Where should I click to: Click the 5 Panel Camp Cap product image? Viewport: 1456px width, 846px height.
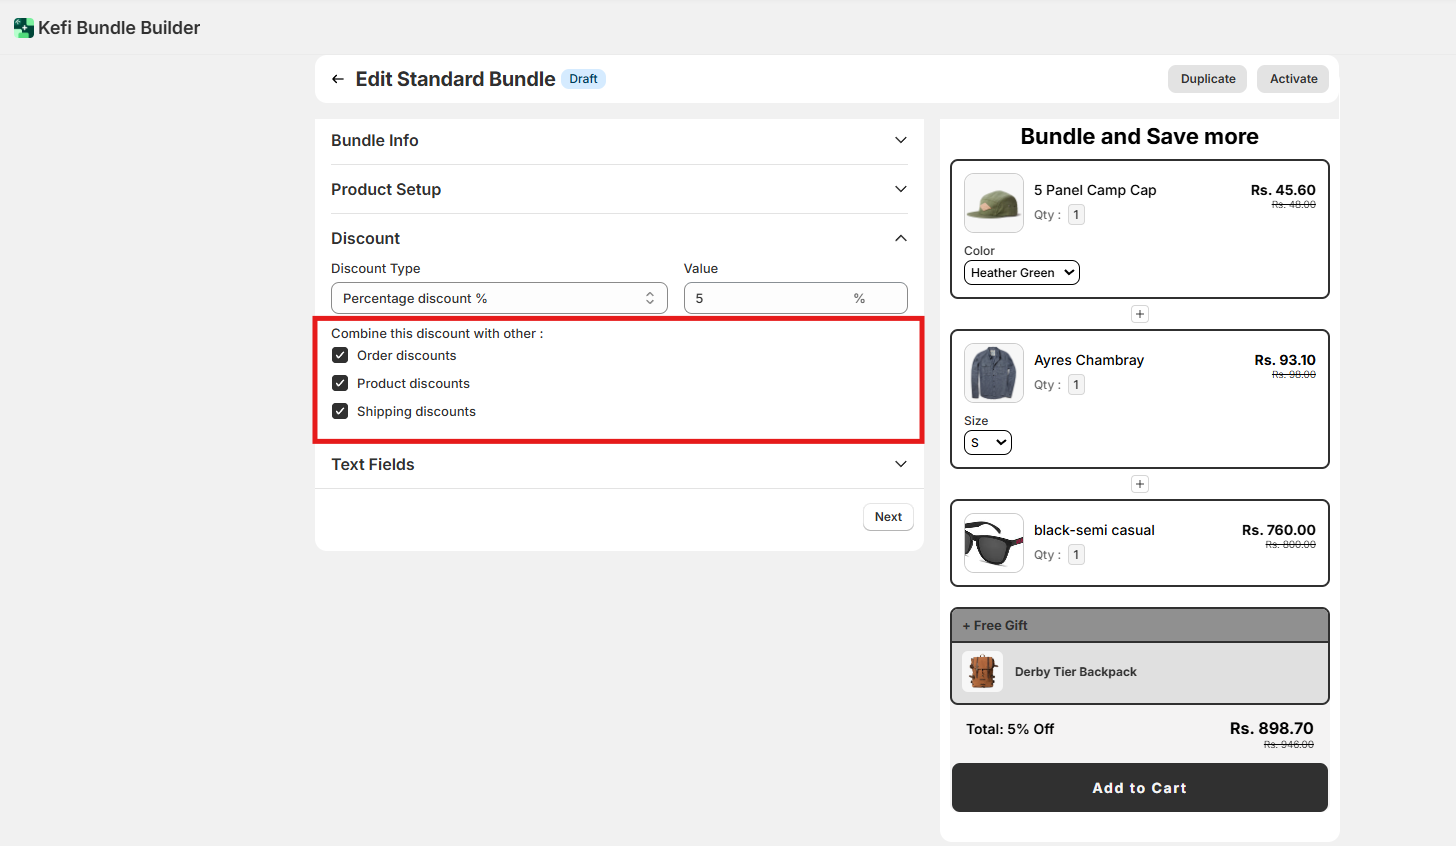(993, 203)
